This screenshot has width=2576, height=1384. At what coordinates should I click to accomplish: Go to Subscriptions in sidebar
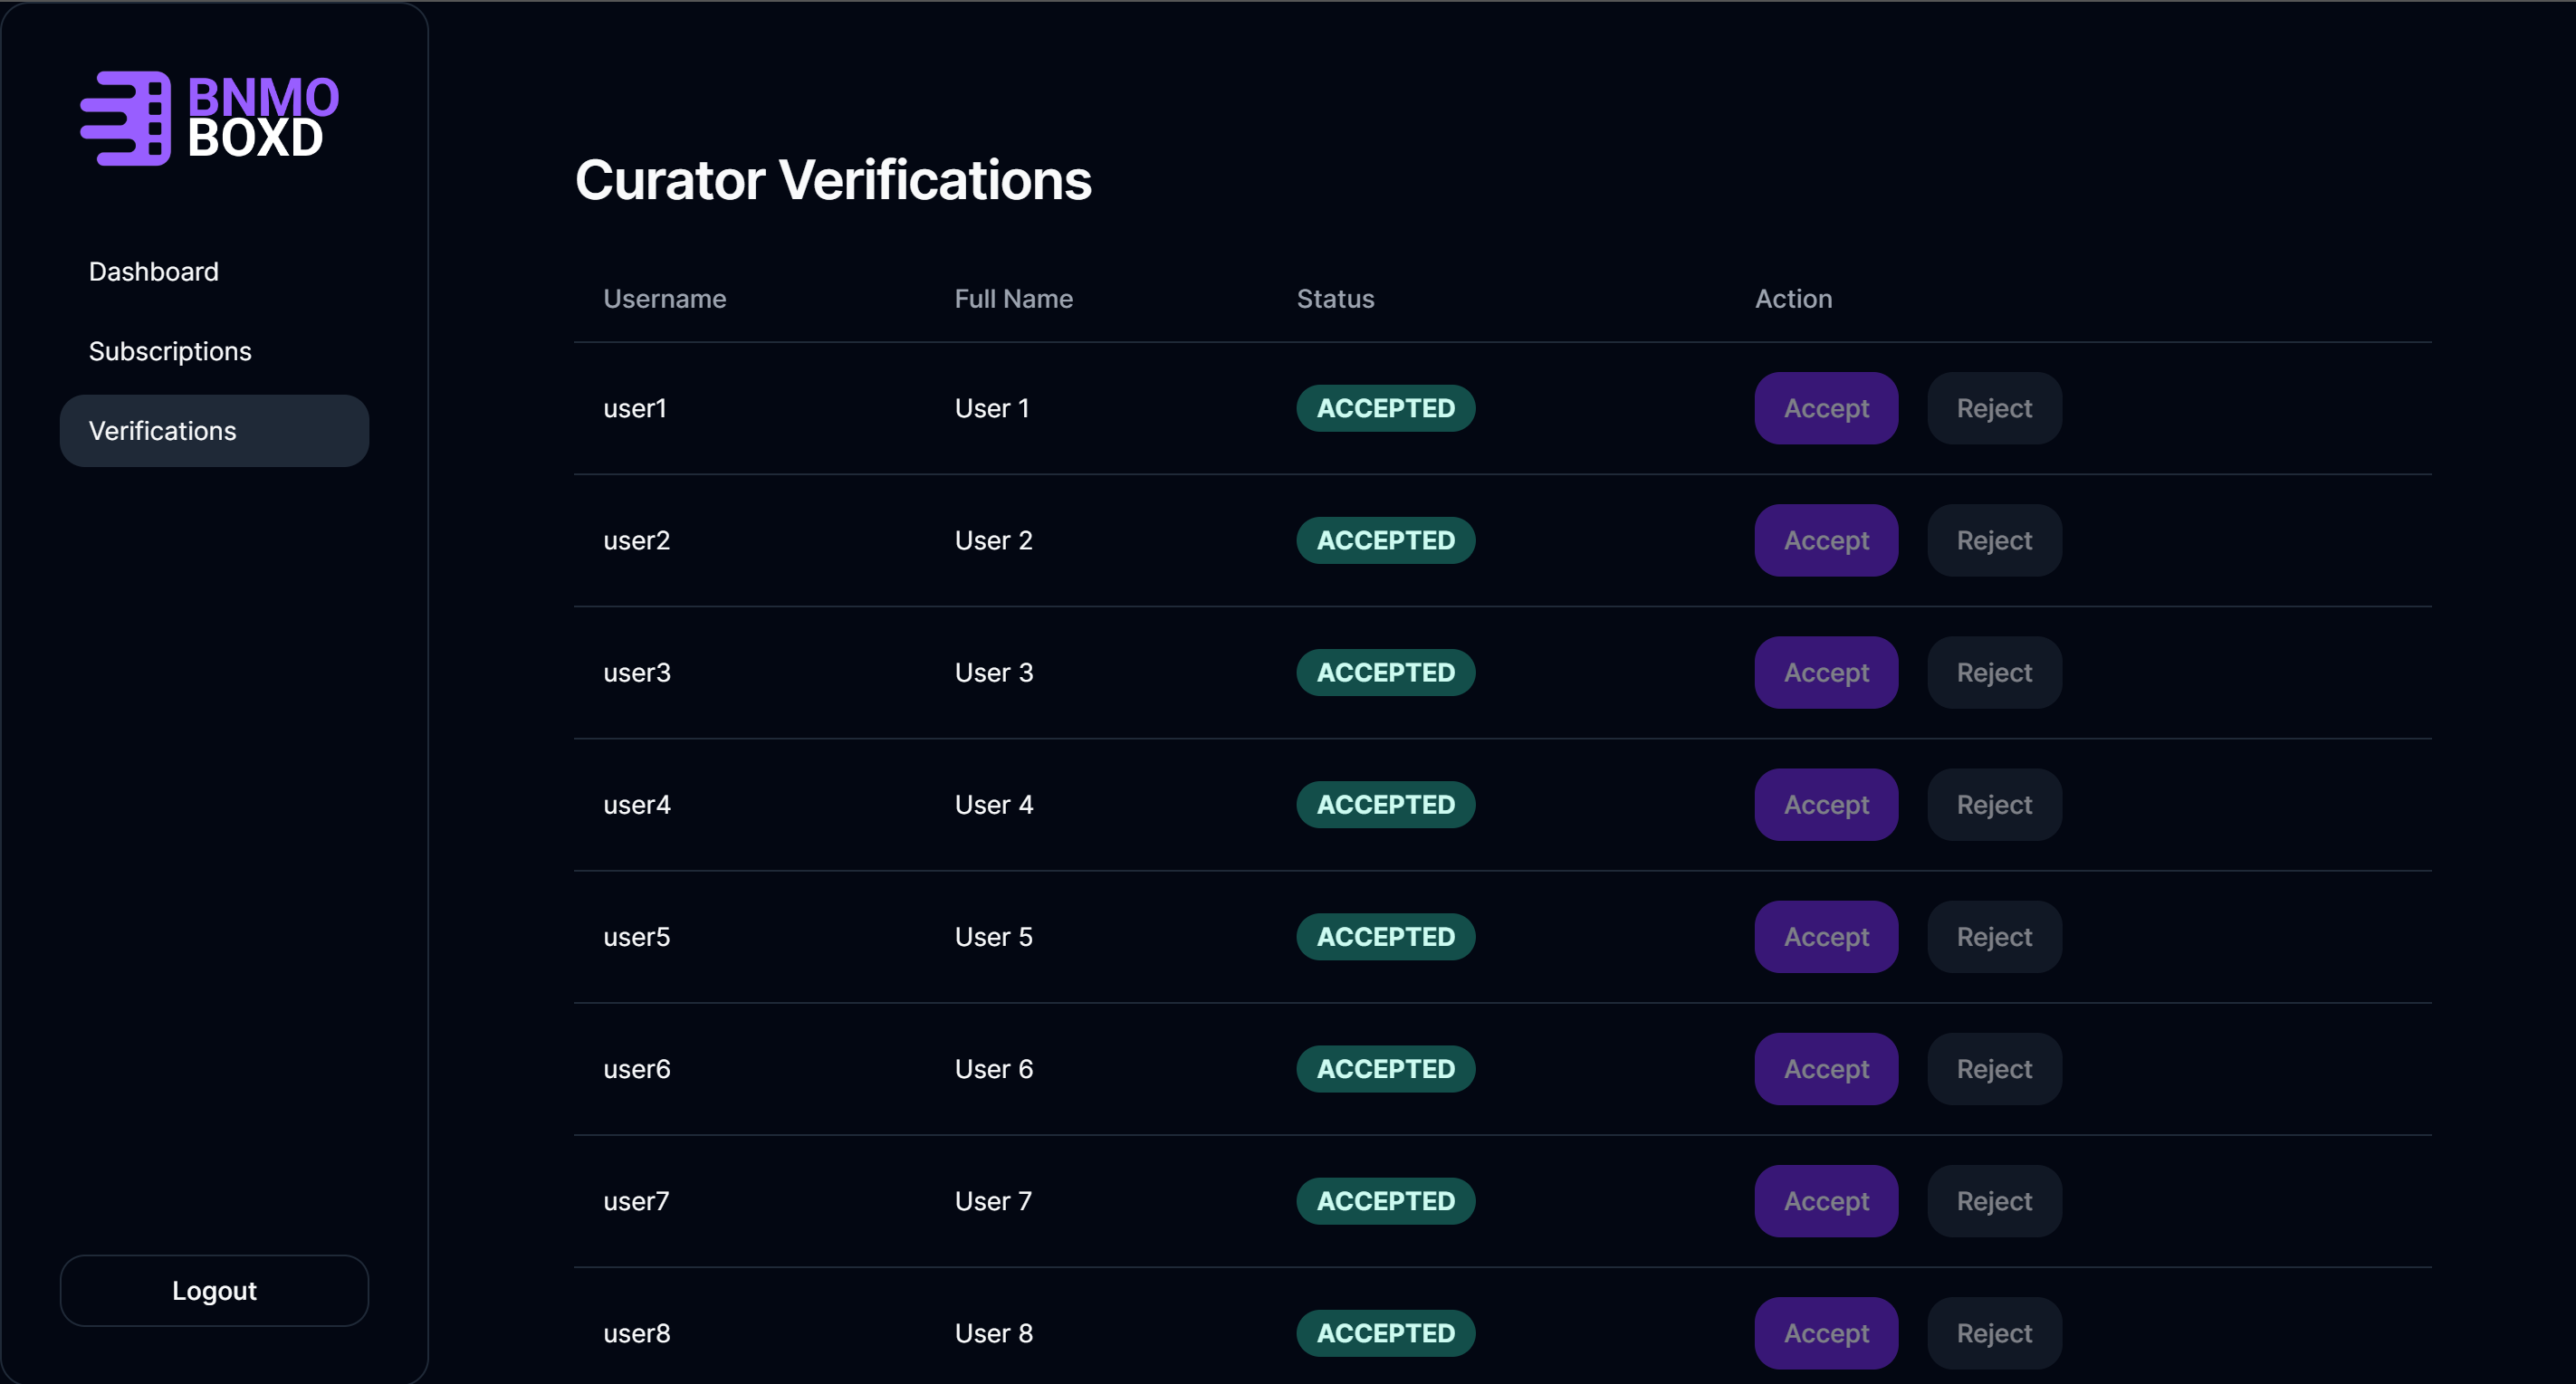[x=170, y=352]
